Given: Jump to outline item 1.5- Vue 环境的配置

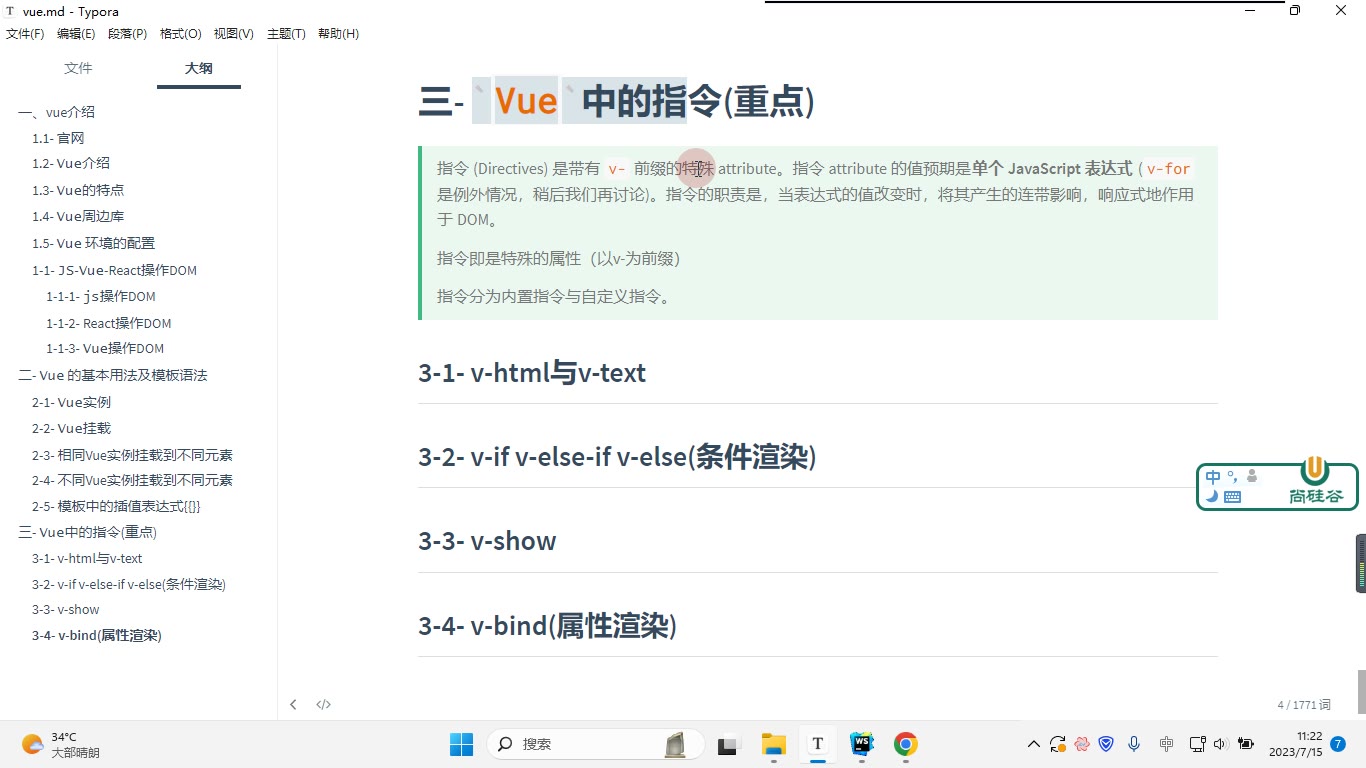Looking at the screenshot, I should pos(94,243).
